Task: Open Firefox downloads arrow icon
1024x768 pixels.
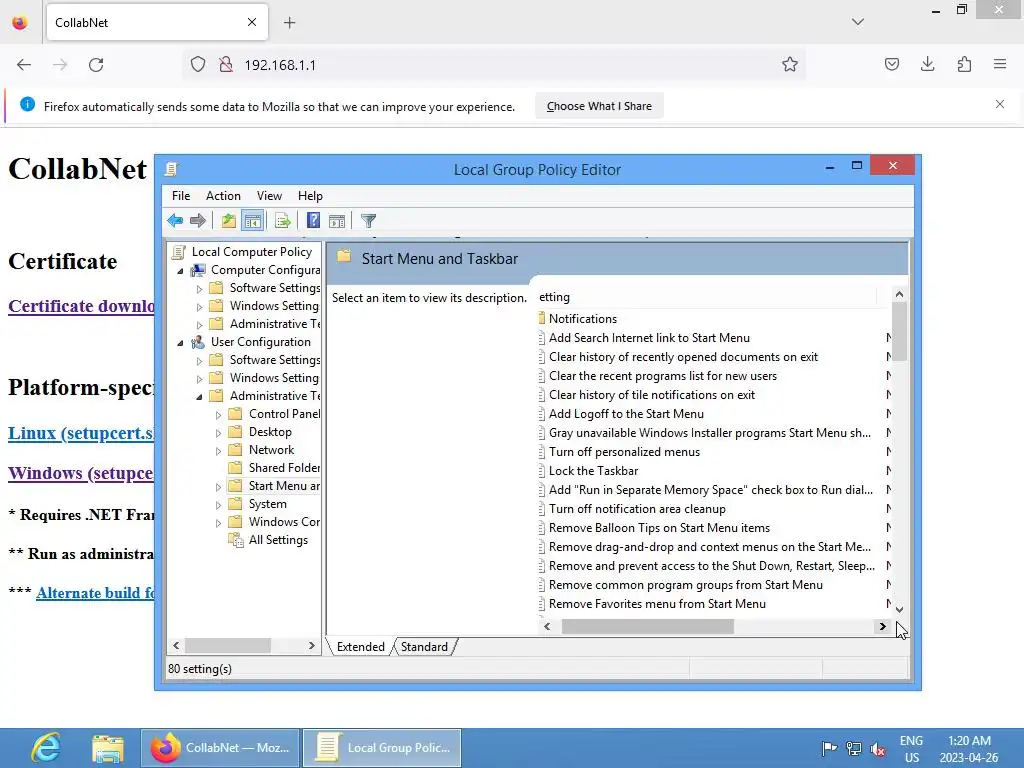Action: click(927, 64)
